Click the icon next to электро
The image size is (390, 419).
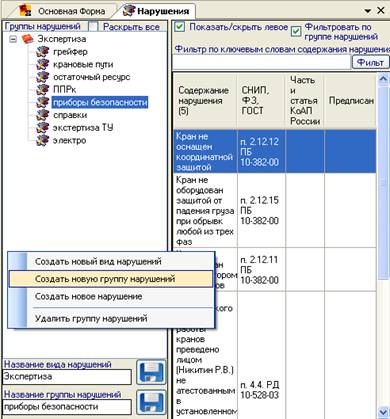[43, 140]
